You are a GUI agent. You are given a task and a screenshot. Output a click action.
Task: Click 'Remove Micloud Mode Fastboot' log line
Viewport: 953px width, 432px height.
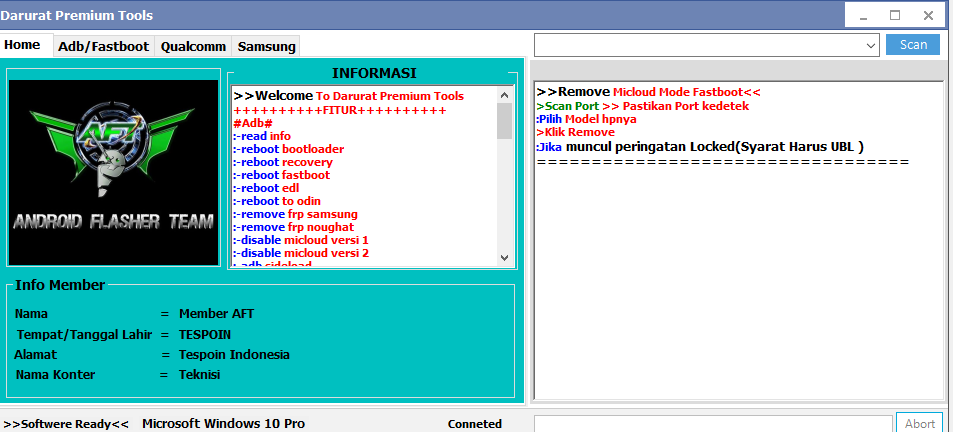point(649,92)
